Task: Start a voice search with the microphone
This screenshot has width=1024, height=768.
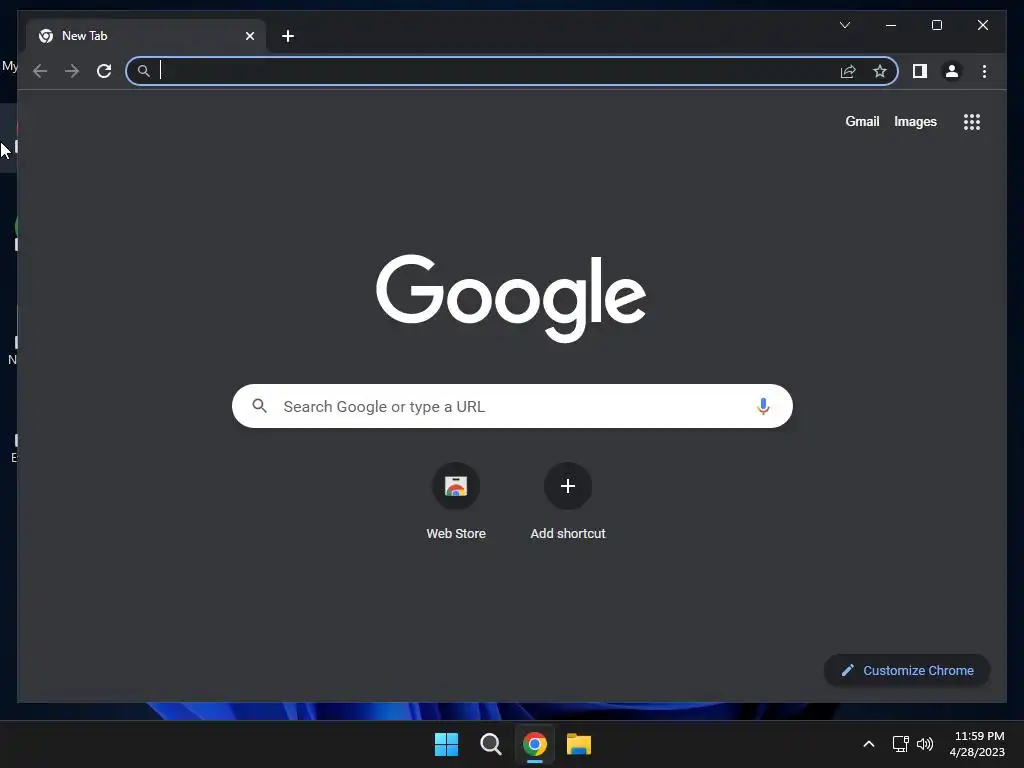Action: [x=763, y=406]
